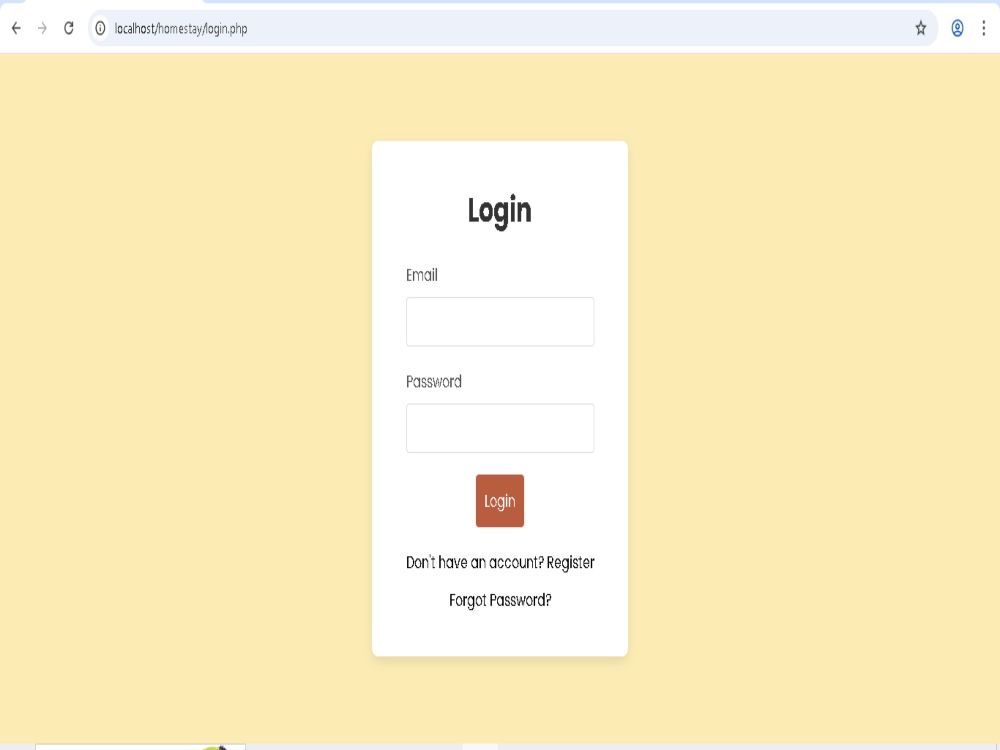1000x750 pixels.
Task: Click the Email input field
Action: pos(500,321)
